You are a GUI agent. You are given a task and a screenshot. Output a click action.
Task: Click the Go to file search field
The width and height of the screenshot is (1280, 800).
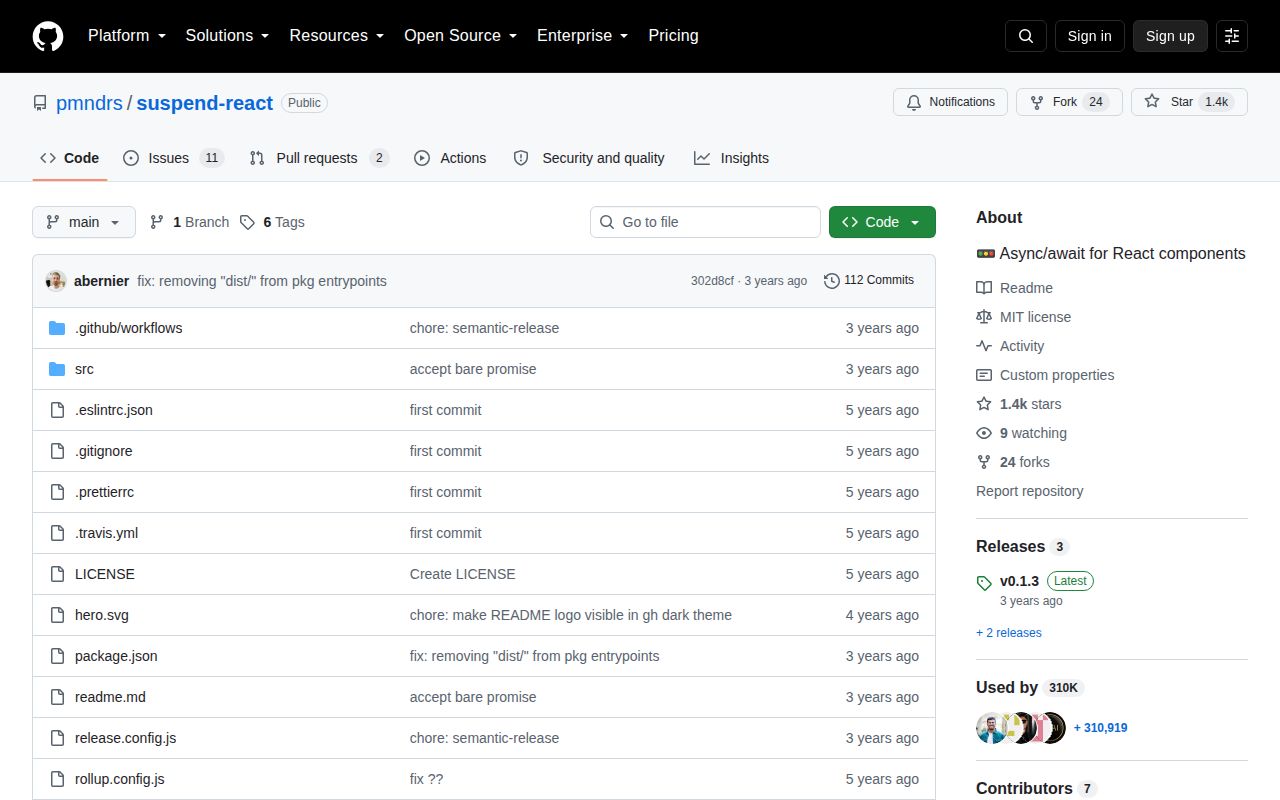pyautogui.click(x=705, y=222)
